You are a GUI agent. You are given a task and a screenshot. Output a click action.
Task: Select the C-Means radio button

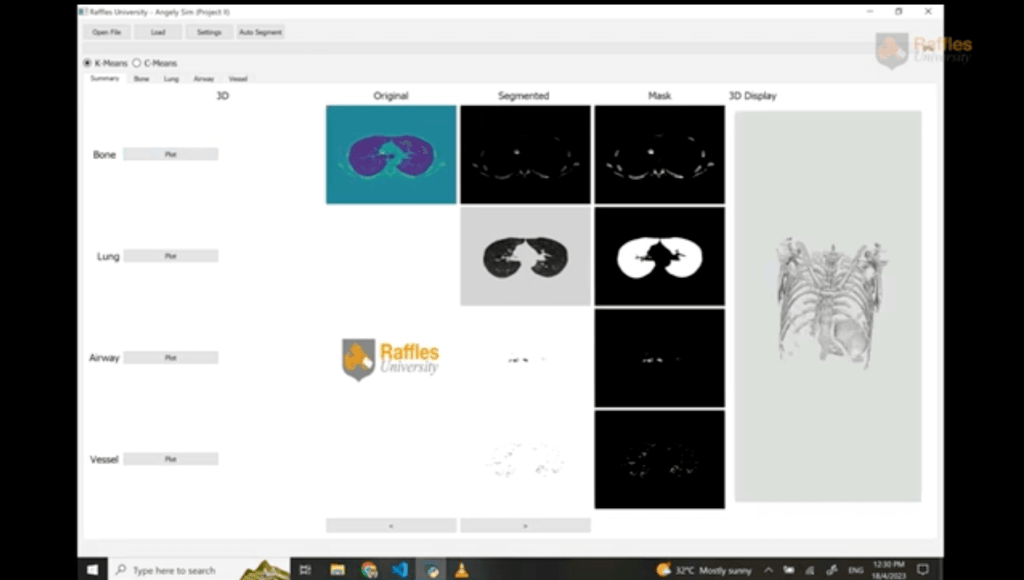coord(137,63)
